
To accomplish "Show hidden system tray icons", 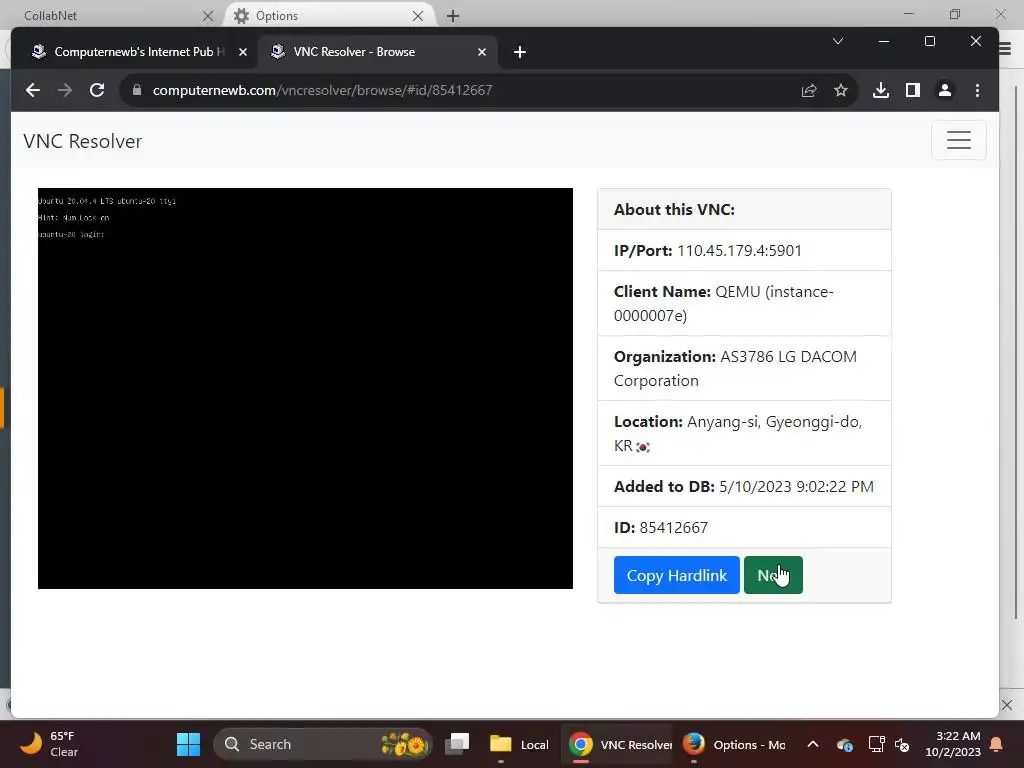I will 812,744.
